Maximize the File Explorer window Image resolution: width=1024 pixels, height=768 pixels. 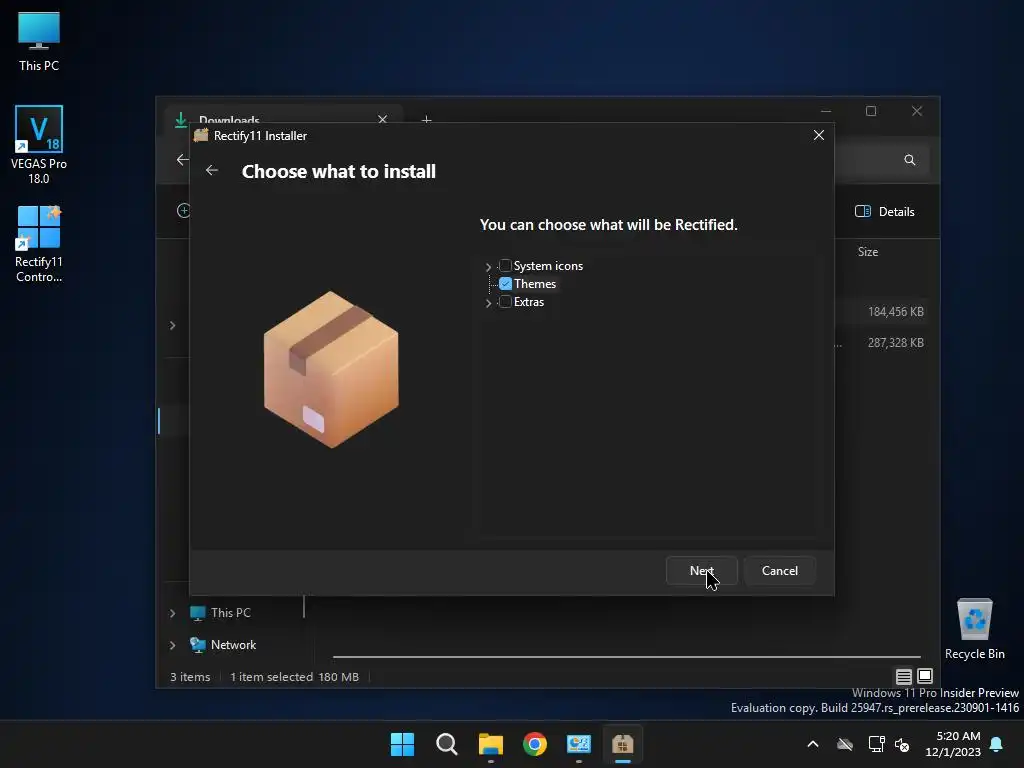(871, 111)
